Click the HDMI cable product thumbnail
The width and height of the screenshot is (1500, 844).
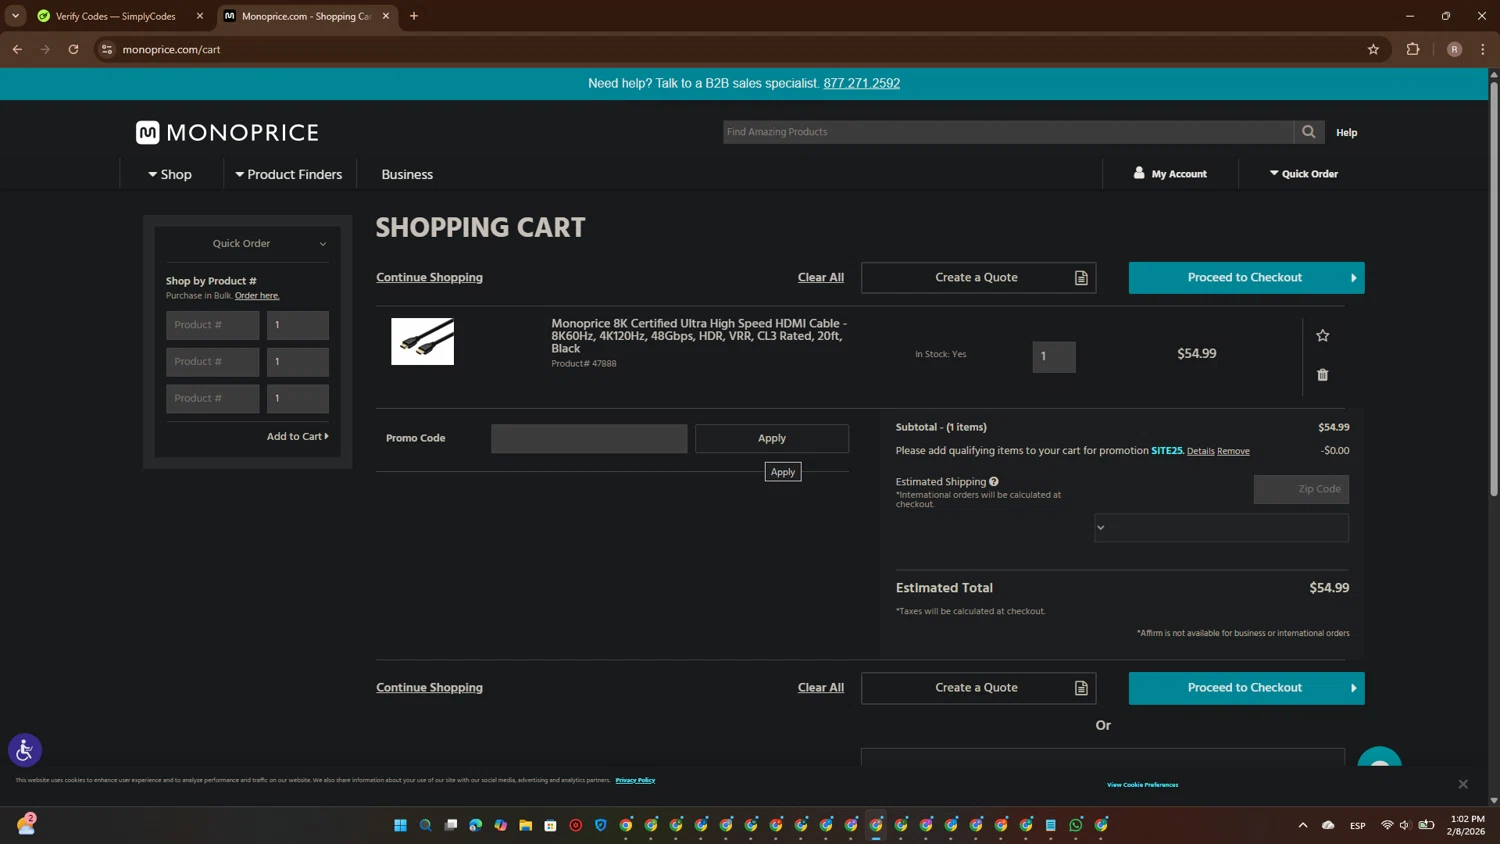422,342
